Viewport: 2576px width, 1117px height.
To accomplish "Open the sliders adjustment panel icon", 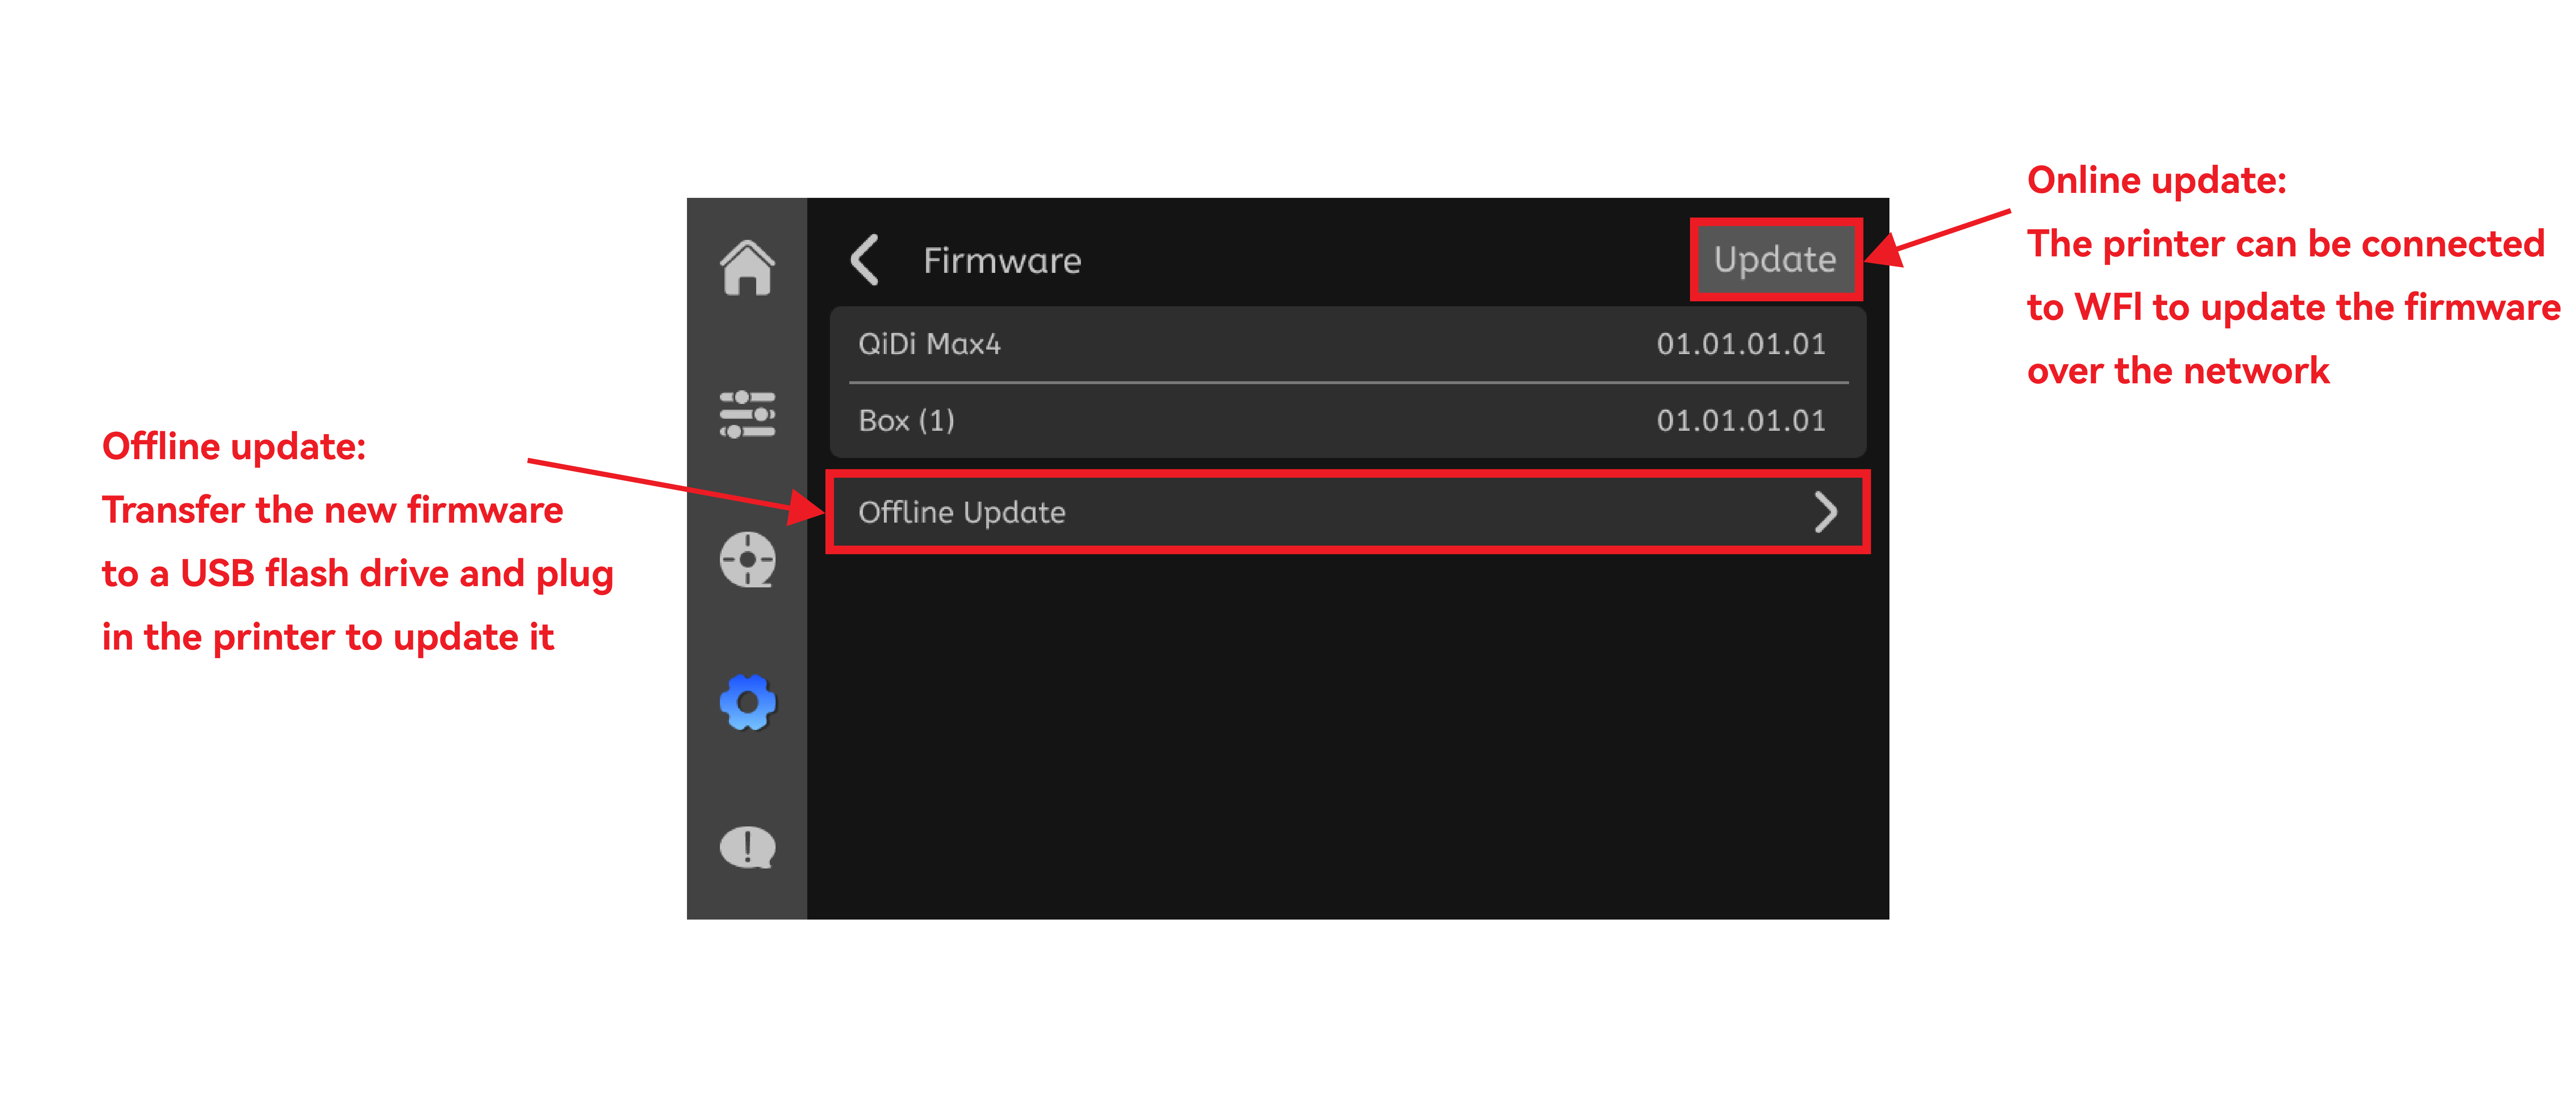I will (x=747, y=414).
